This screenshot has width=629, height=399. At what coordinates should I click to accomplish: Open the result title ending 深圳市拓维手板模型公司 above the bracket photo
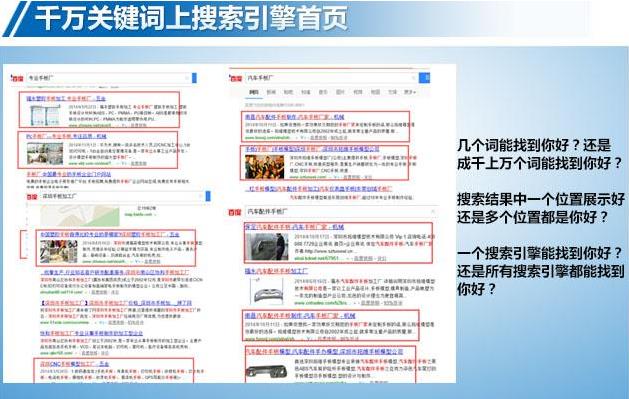(x=324, y=352)
